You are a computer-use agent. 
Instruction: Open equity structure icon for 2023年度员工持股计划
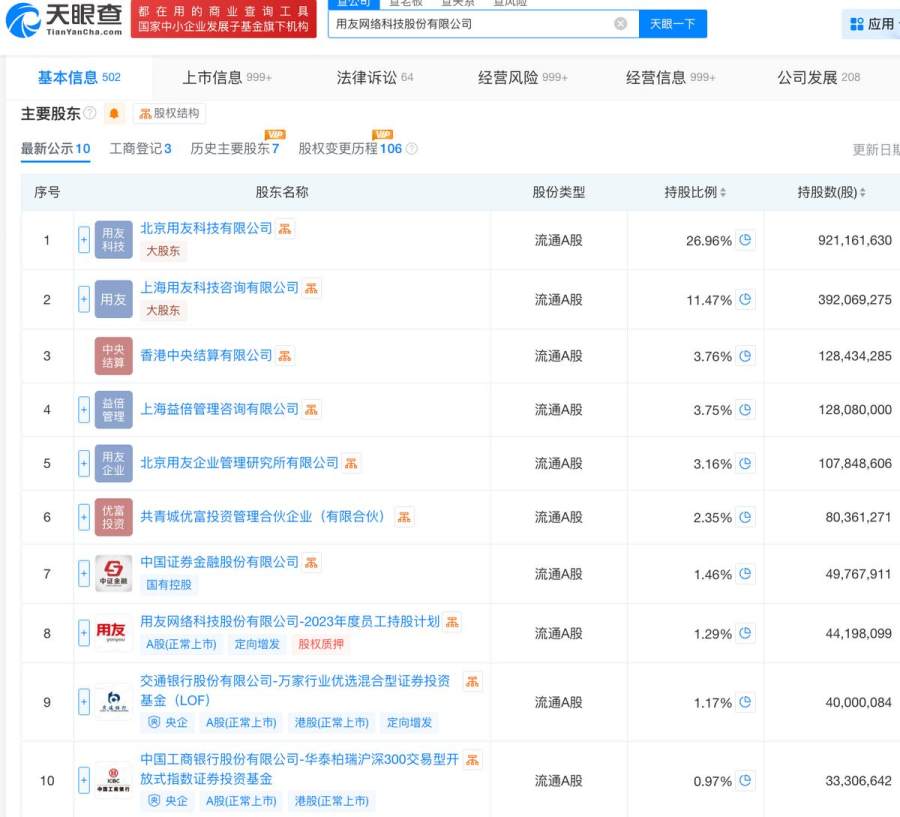click(x=452, y=622)
